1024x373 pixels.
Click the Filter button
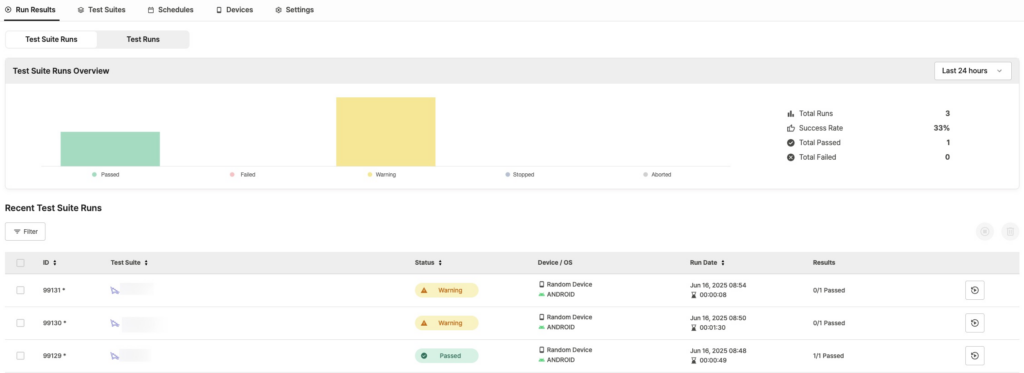[25, 231]
